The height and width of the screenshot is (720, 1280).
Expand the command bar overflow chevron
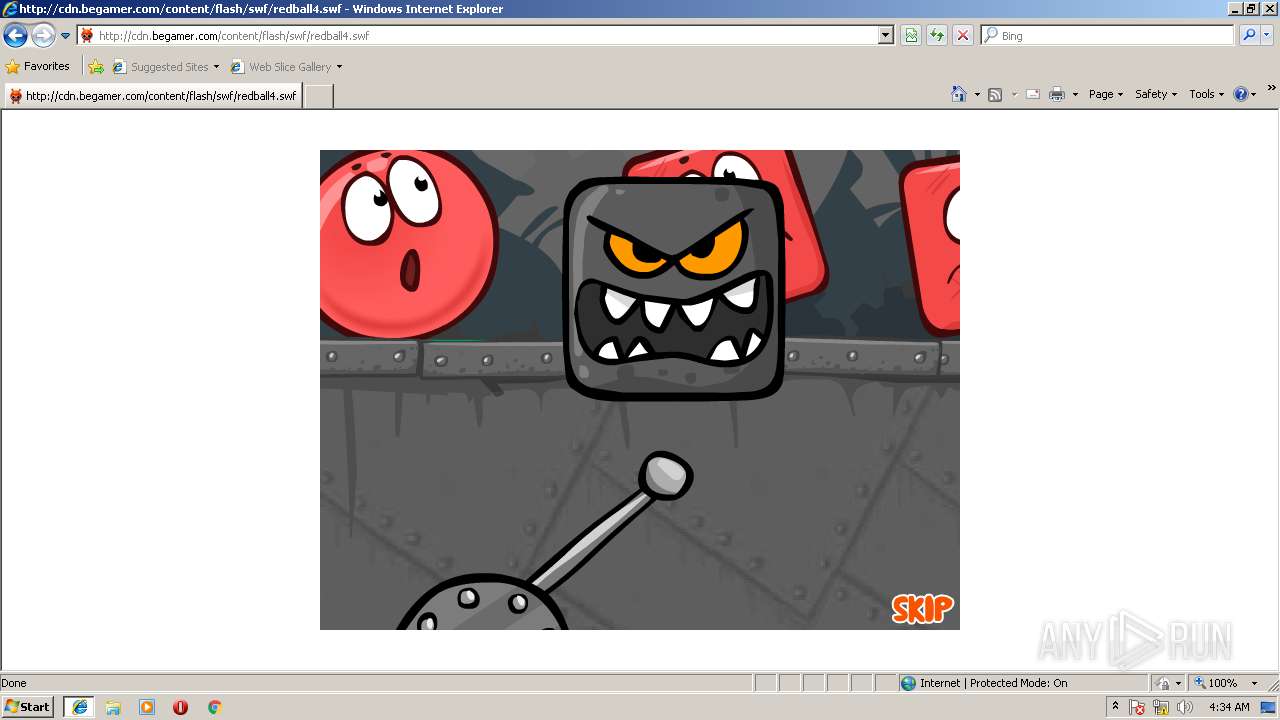click(1272, 88)
